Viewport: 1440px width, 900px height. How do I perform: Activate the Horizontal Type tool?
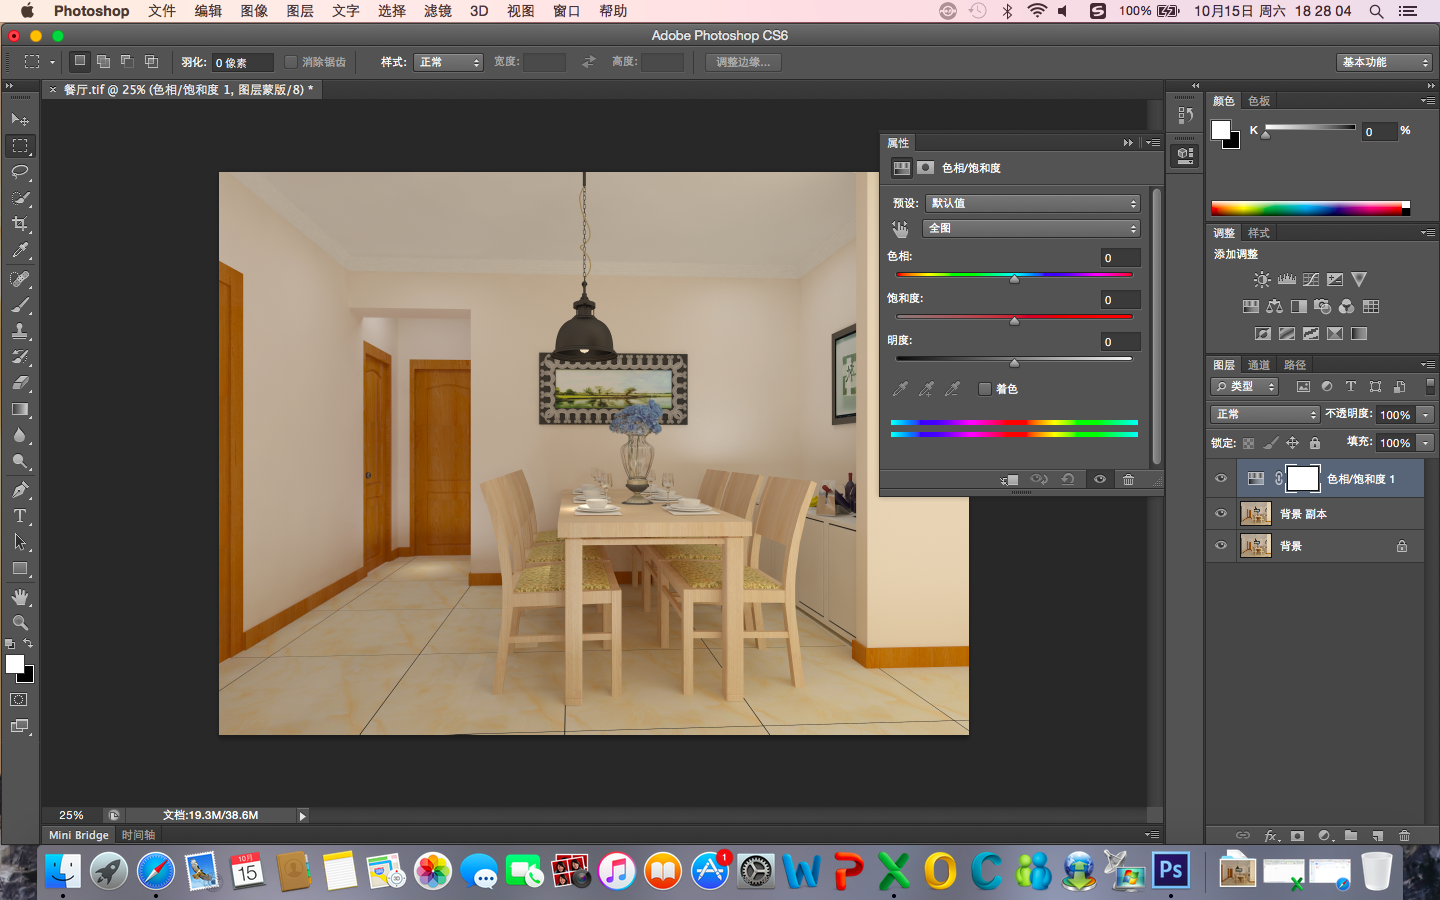(20, 516)
